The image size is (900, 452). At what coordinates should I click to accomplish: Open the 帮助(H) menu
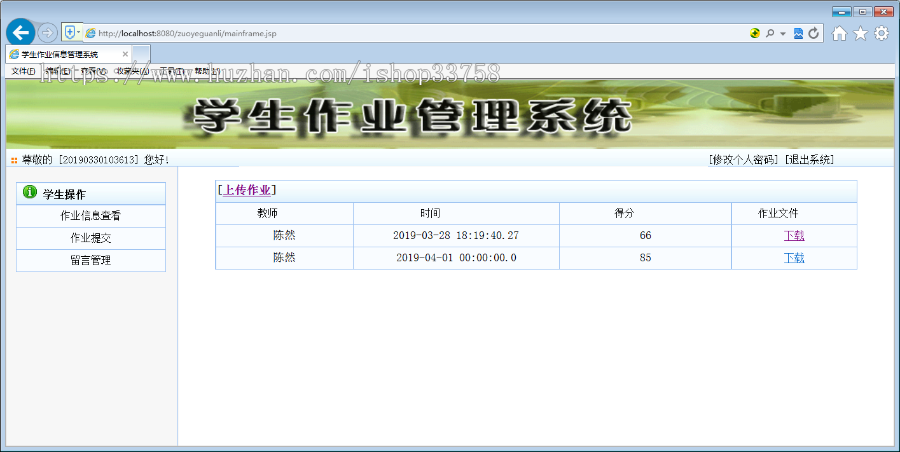click(207, 71)
